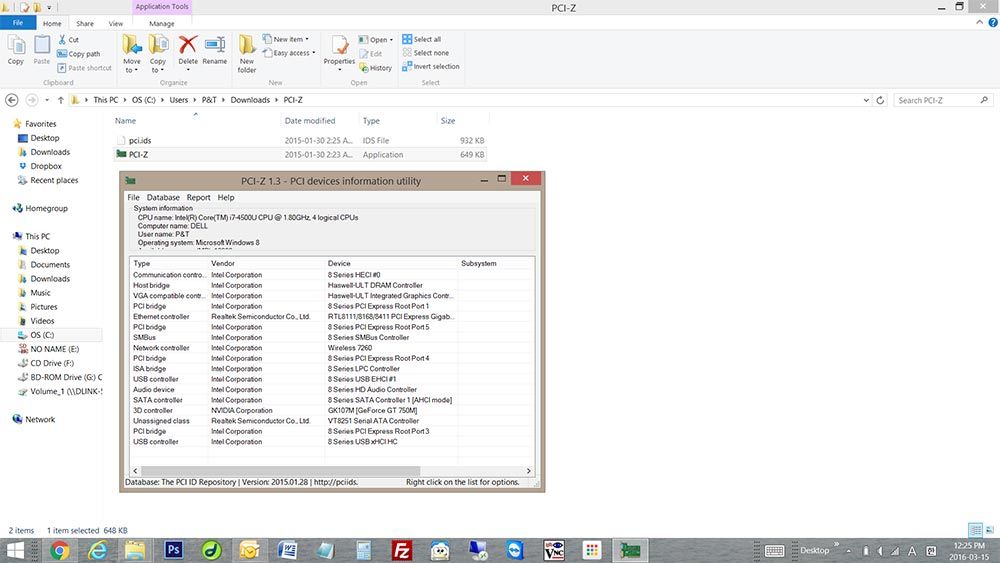Switch to details view icon in status bar

[x=975, y=530]
